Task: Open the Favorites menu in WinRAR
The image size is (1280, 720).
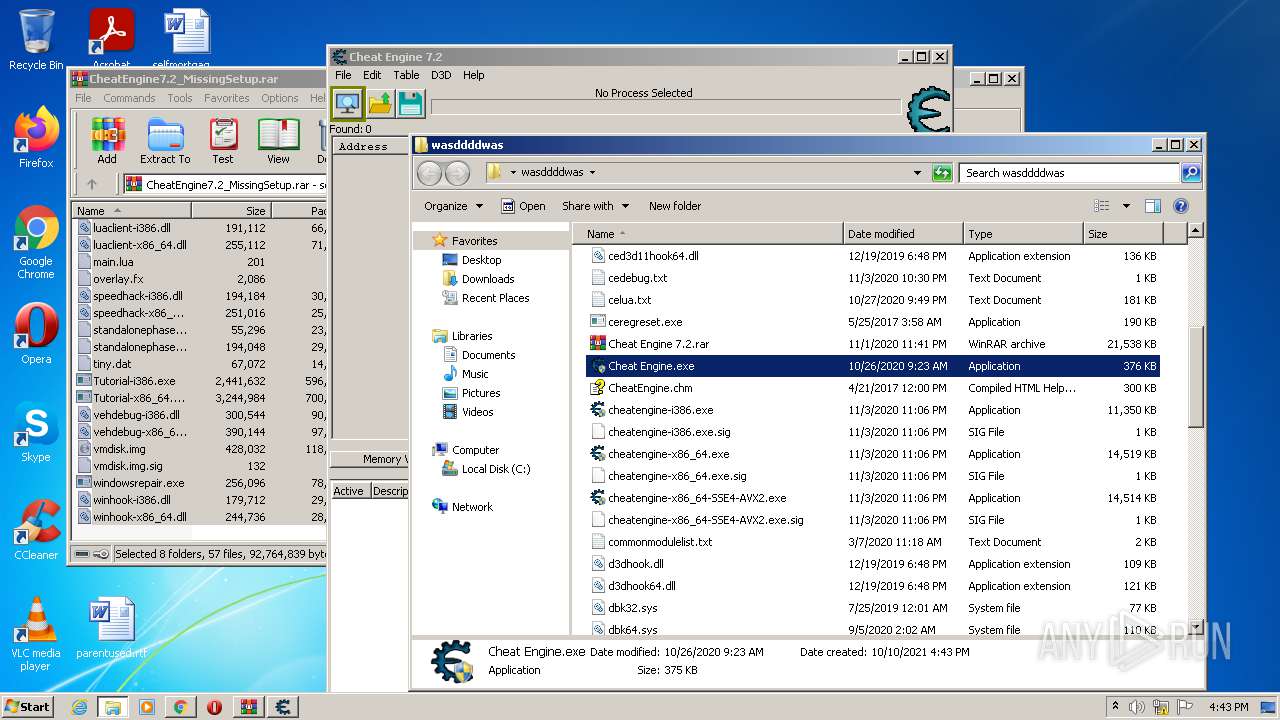Action: tap(227, 98)
